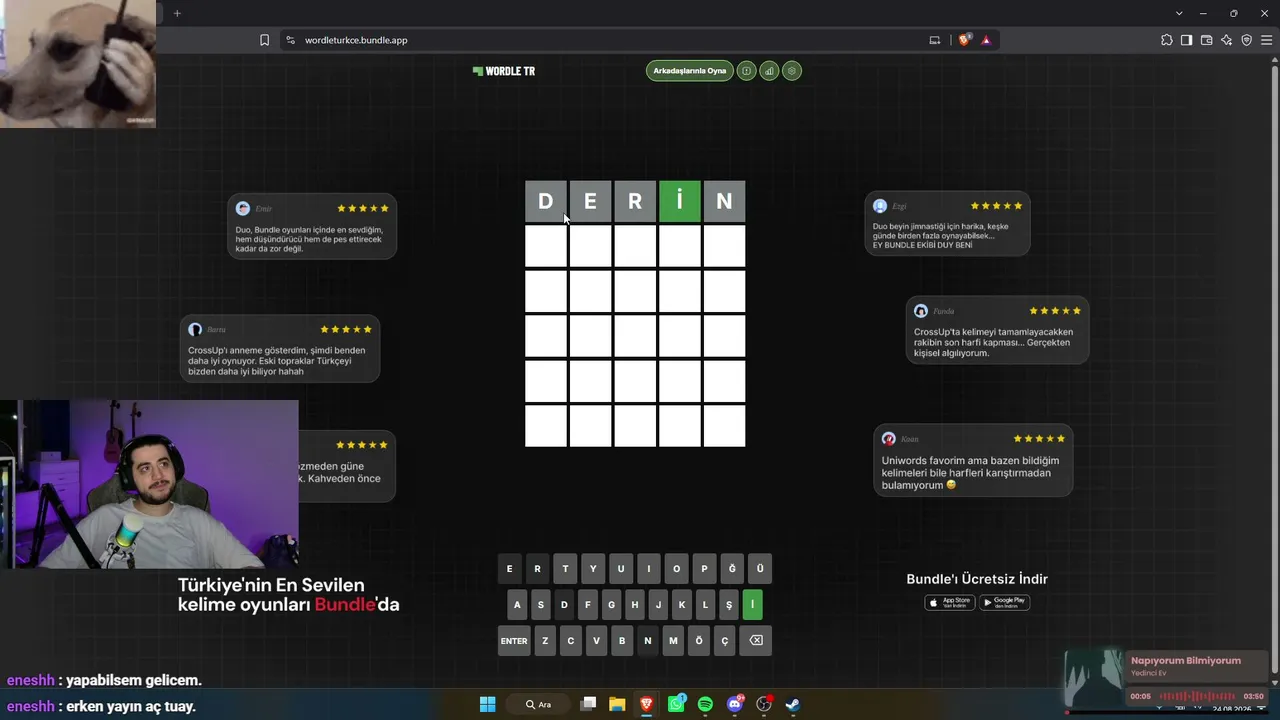
Task: Click the Arkadaşlarınla Oyna button
Action: pos(690,71)
